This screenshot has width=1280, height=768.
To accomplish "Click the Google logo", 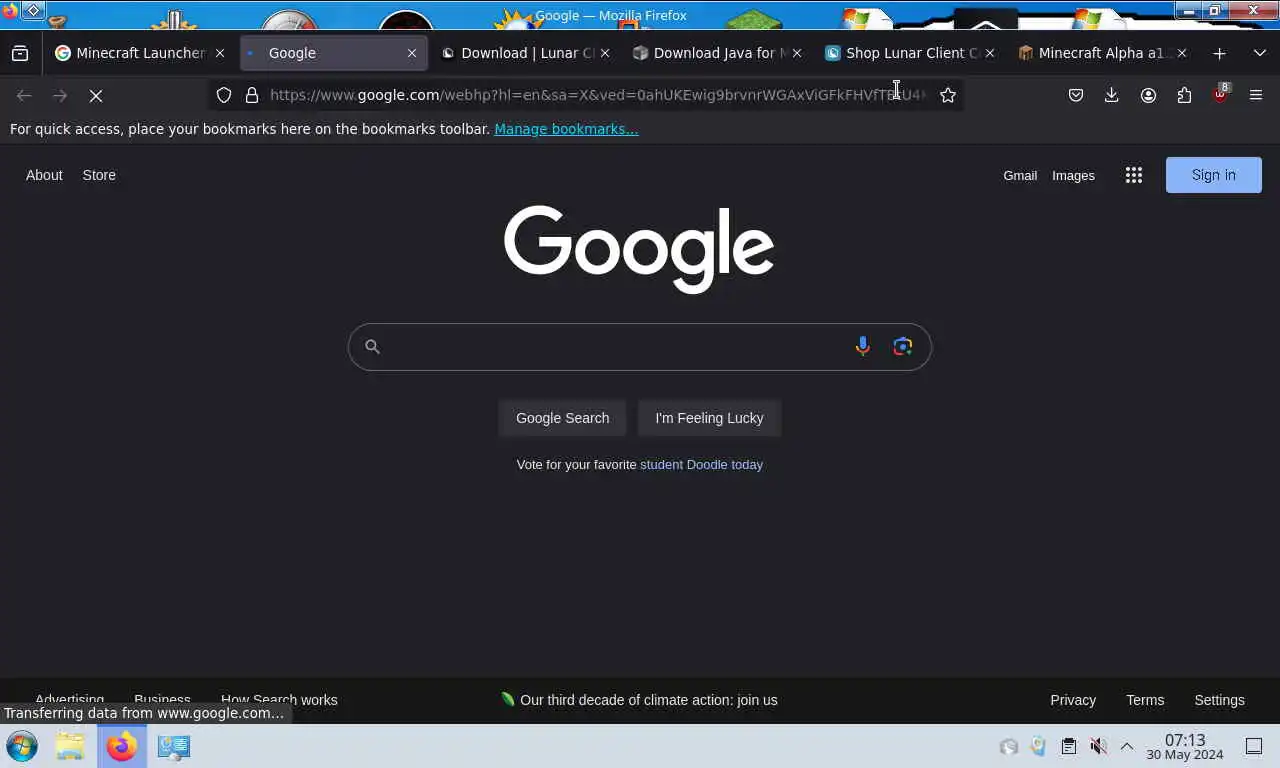I will pyautogui.click(x=639, y=249).
